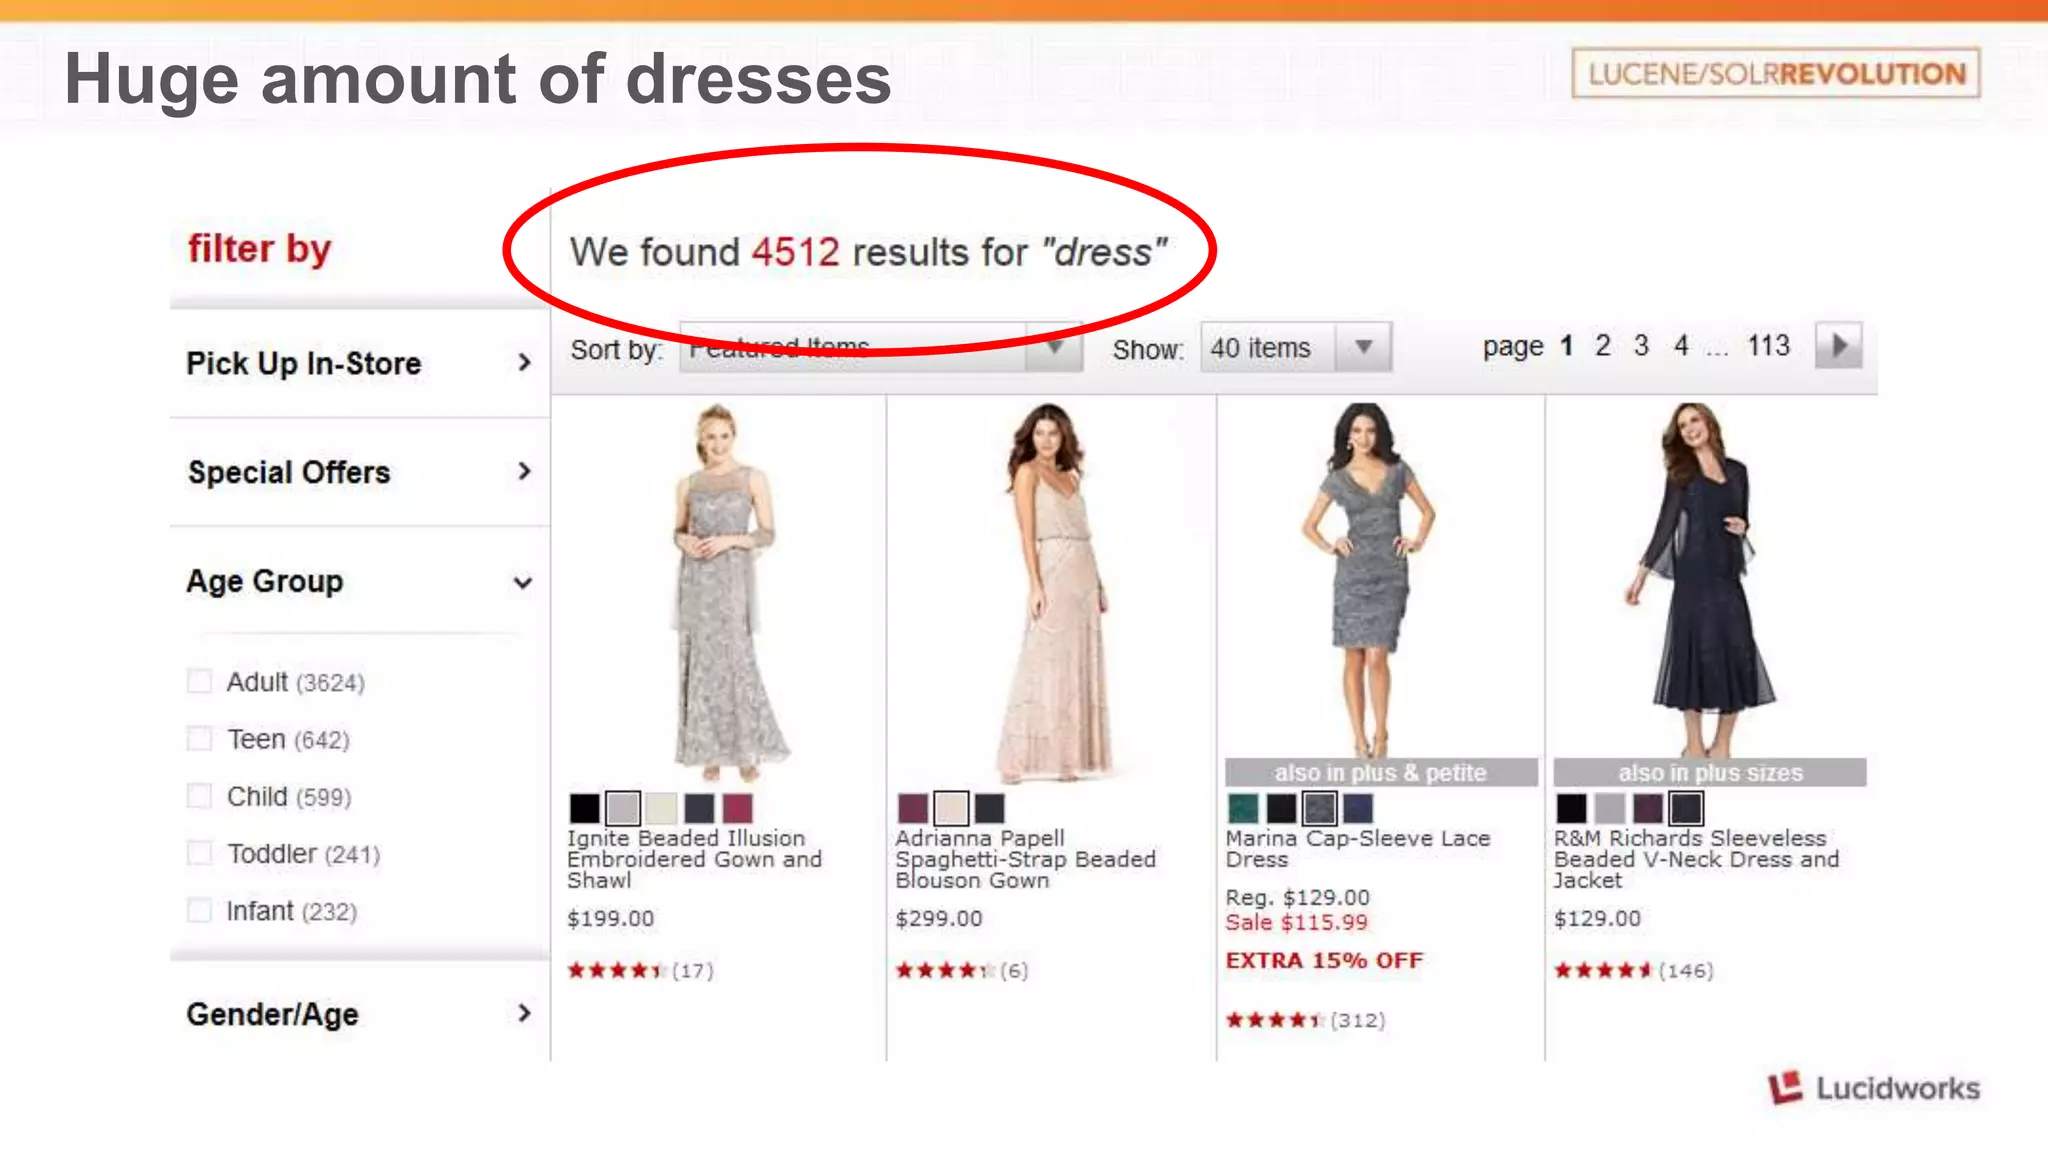Select current page 1 link
2048x1152 pixels.
[x=1567, y=346]
